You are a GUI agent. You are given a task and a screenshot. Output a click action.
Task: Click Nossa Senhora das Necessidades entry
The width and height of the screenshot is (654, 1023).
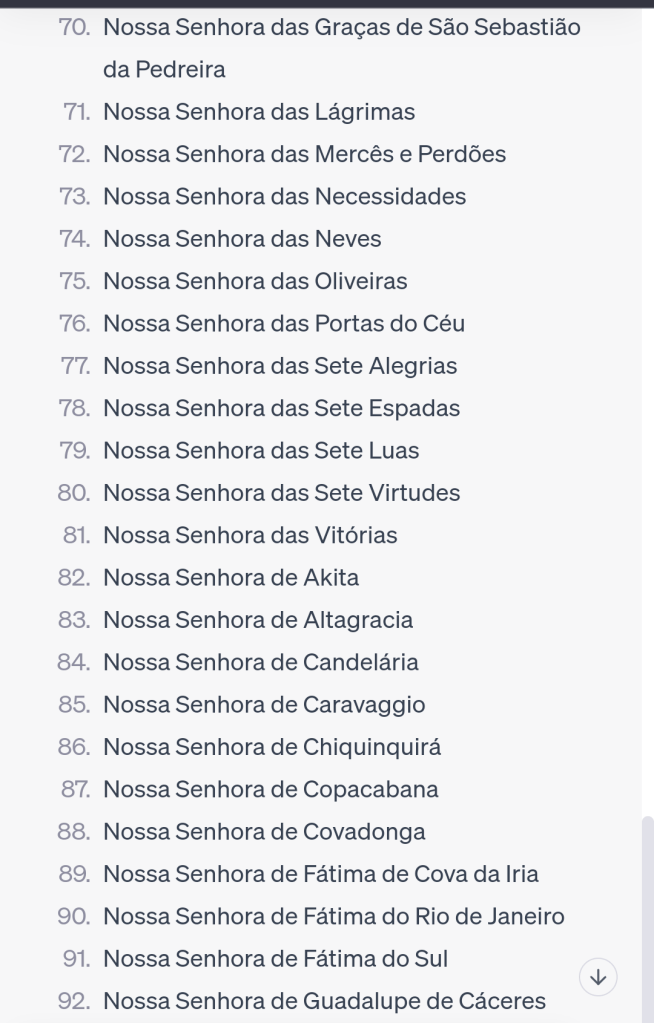click(x=284, y=197)
